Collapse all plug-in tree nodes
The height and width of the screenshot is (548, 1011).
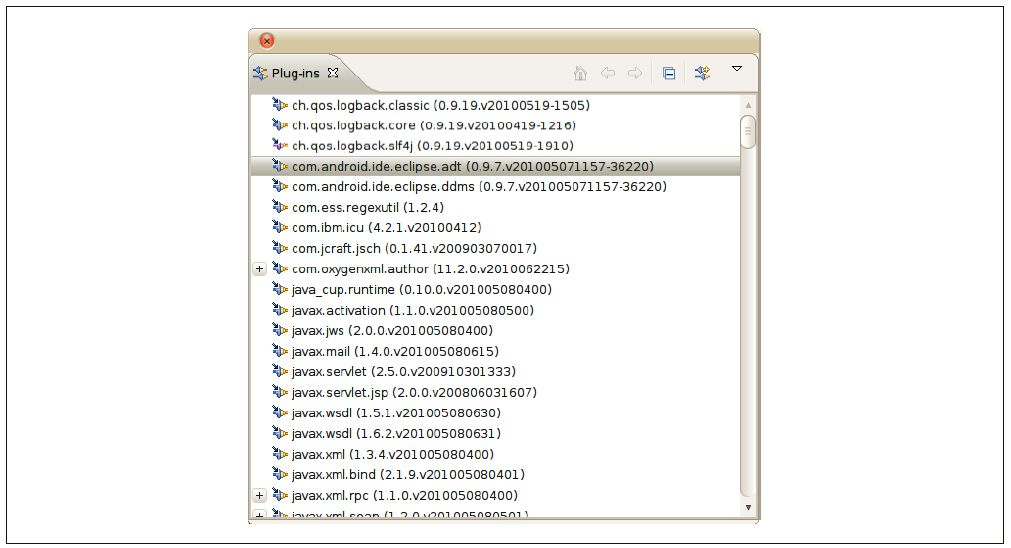669,73
